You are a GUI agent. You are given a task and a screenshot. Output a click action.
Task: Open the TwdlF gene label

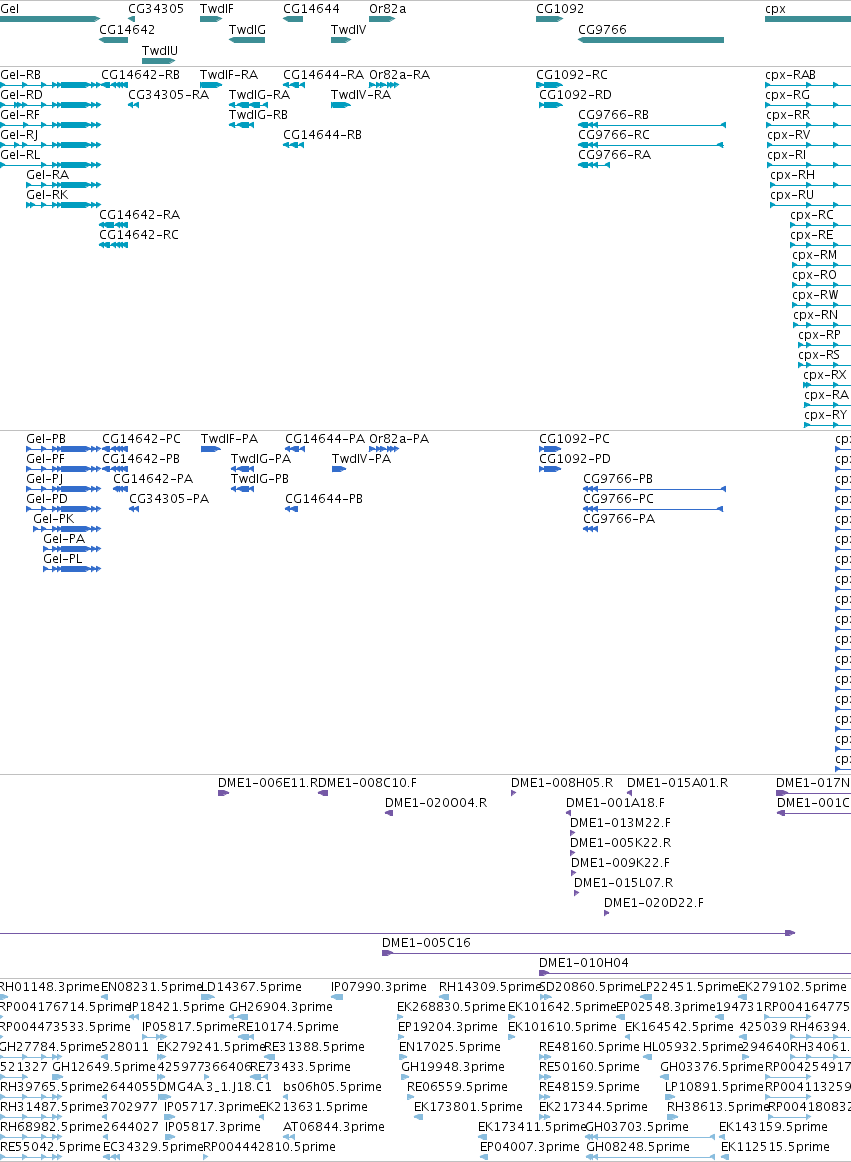(216, 9)
